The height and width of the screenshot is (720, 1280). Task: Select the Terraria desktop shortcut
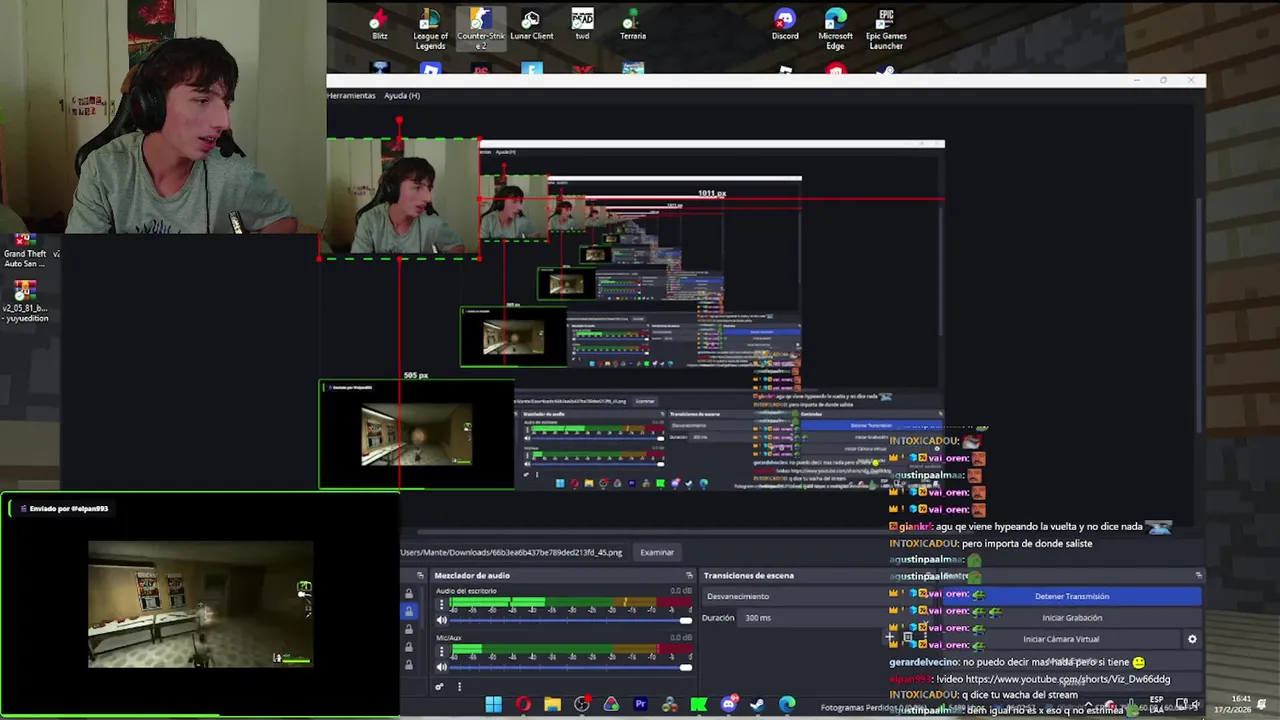(x=632, y=25)
